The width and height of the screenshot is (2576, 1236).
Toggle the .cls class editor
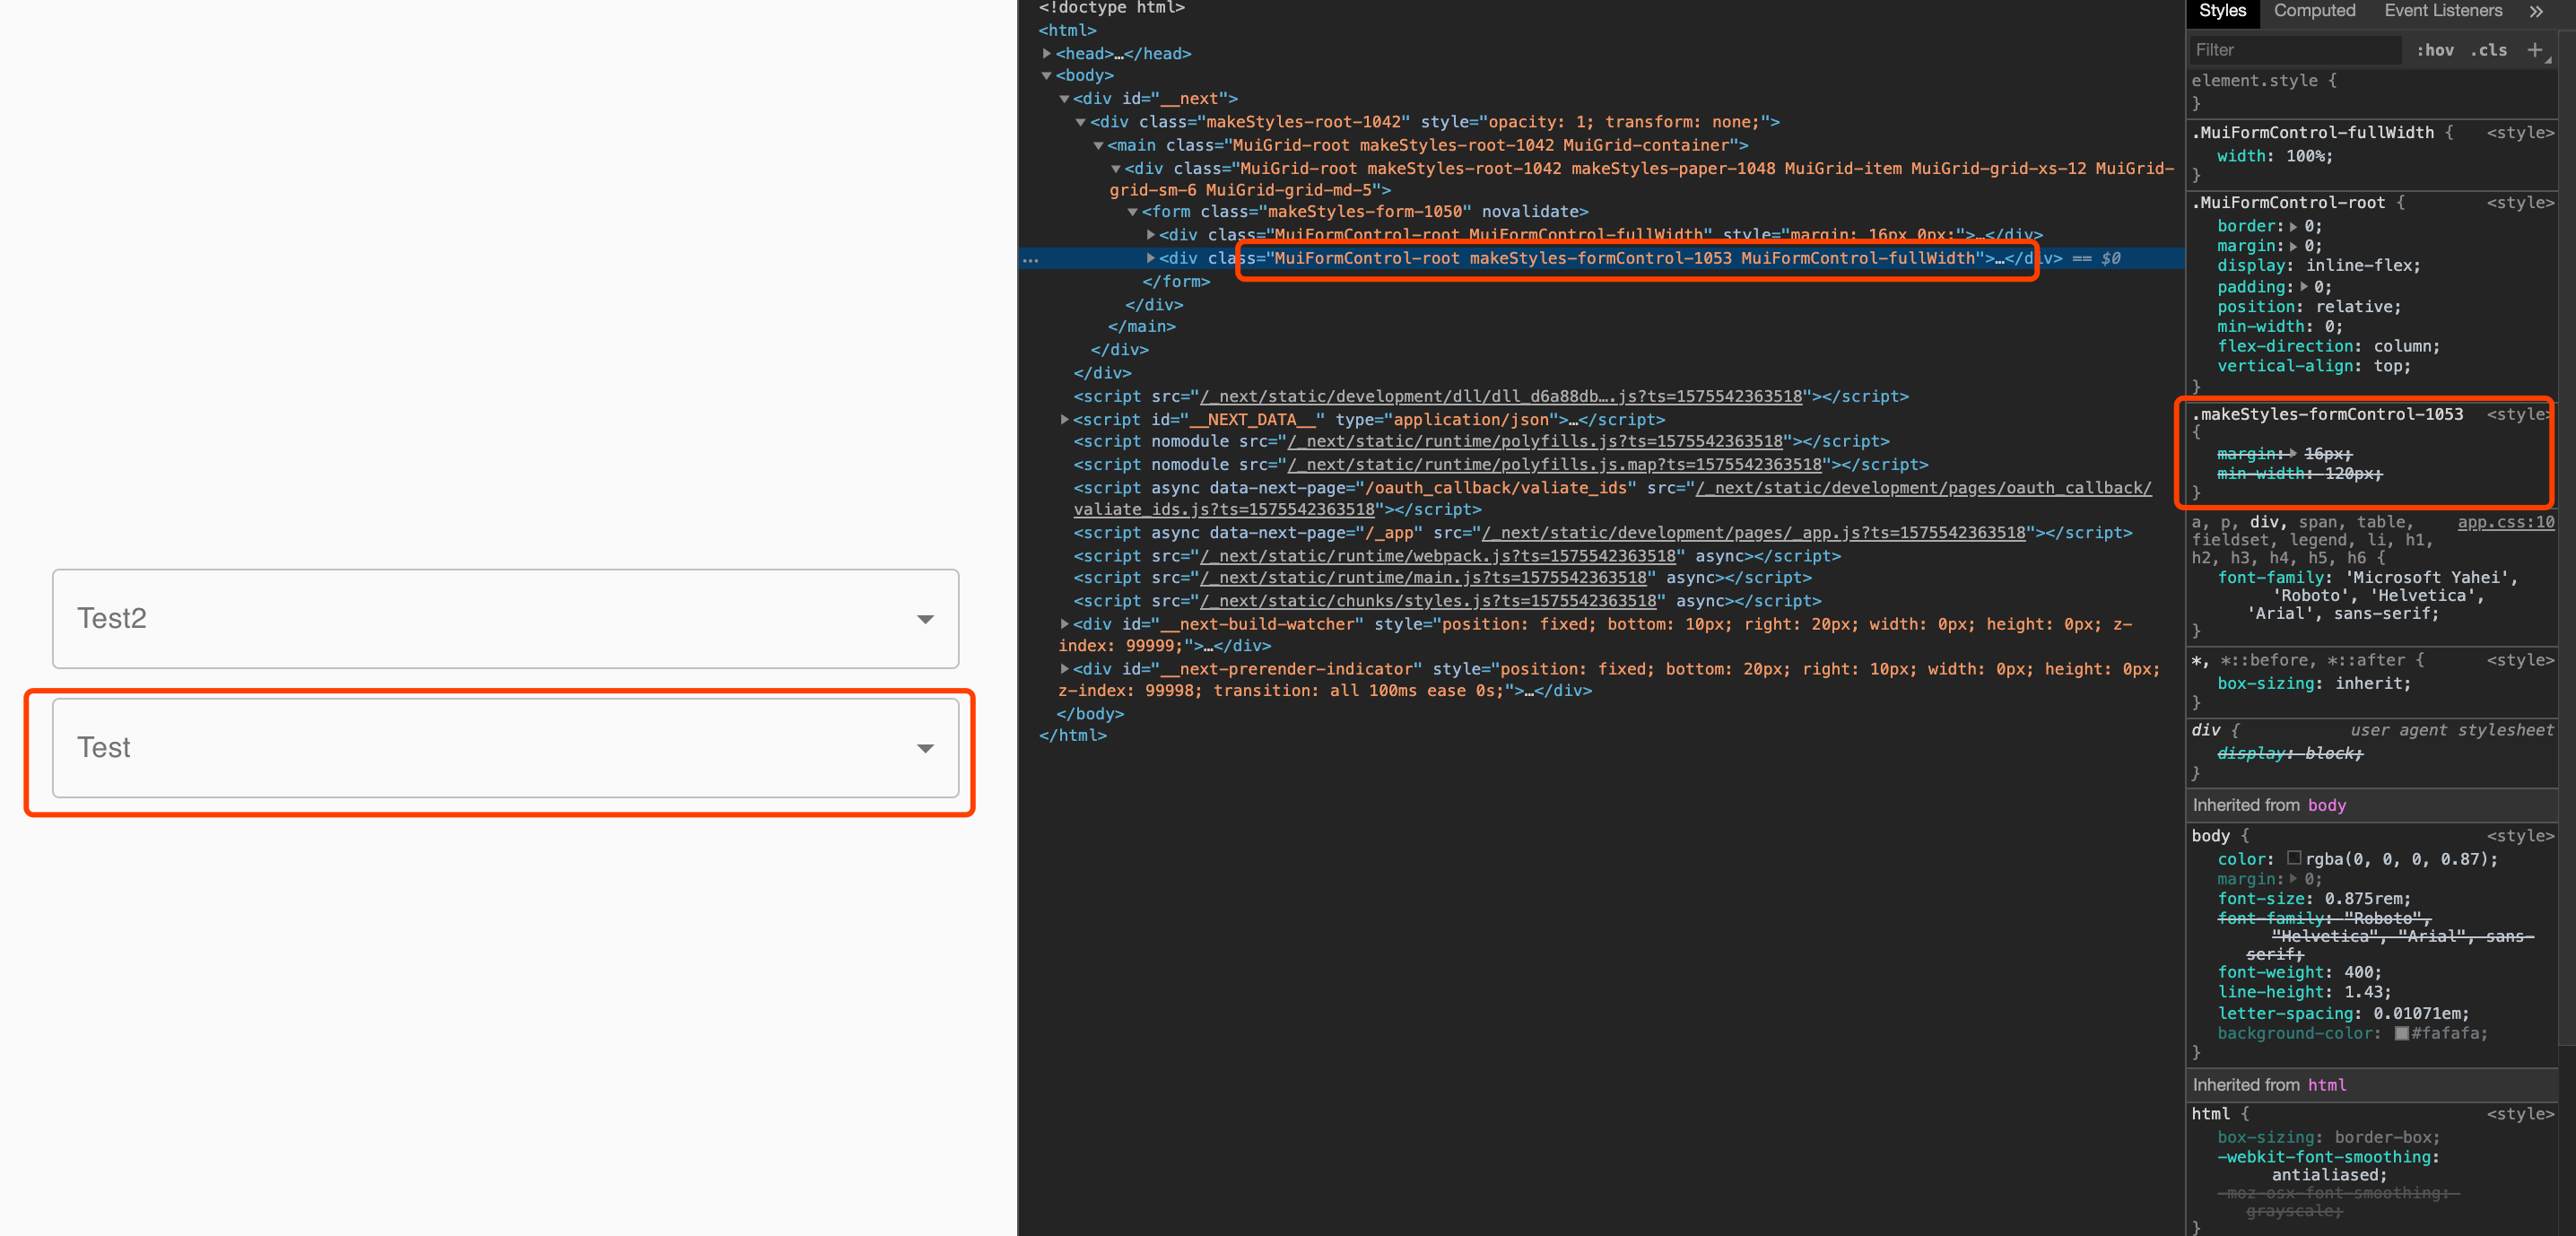click(x=2489, y=50)
